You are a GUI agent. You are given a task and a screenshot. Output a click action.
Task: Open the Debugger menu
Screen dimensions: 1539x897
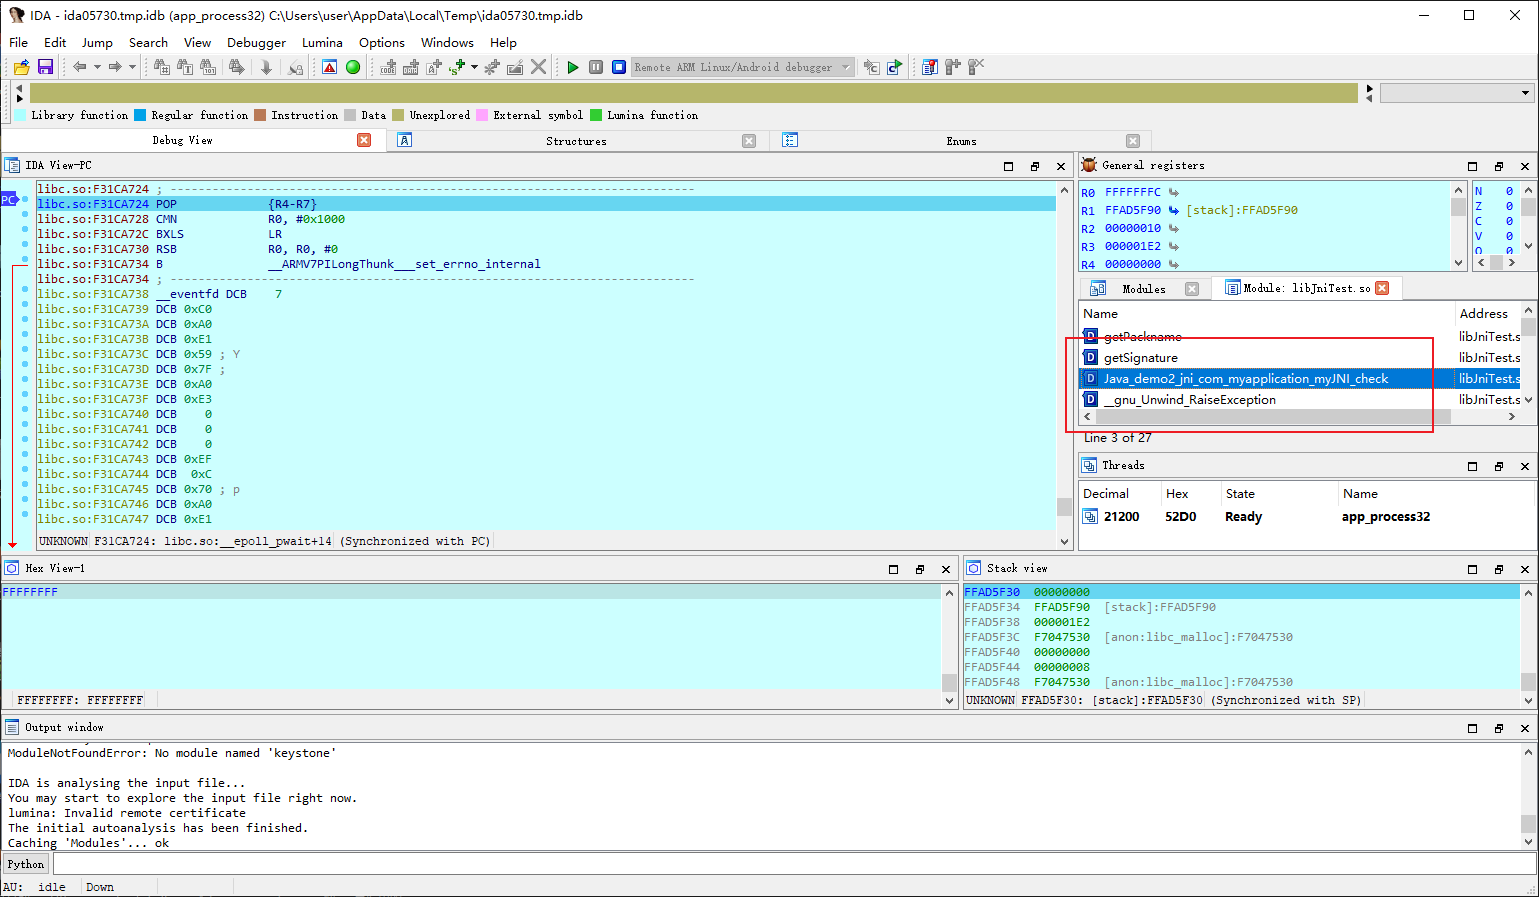(x=256, y=43)
